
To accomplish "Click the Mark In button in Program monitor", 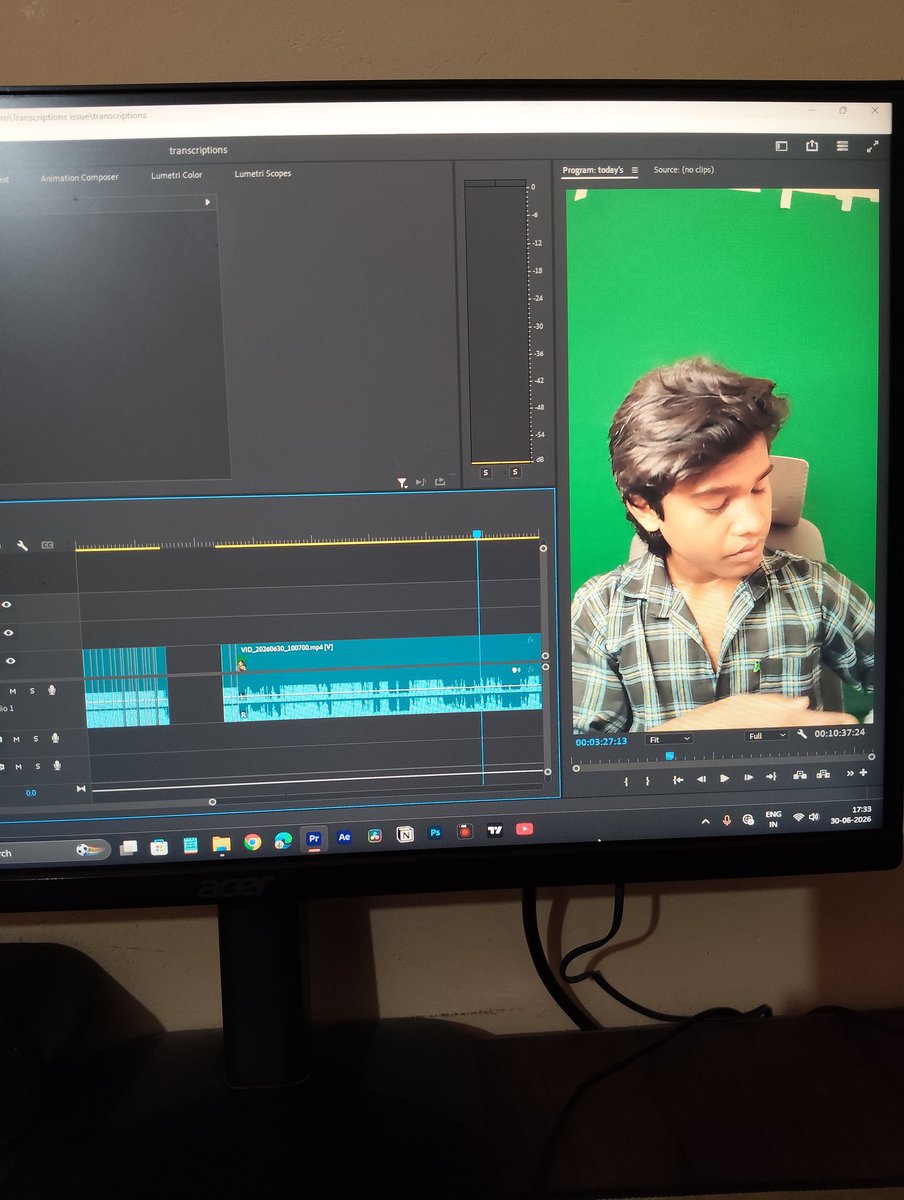I will coord(626,780).
